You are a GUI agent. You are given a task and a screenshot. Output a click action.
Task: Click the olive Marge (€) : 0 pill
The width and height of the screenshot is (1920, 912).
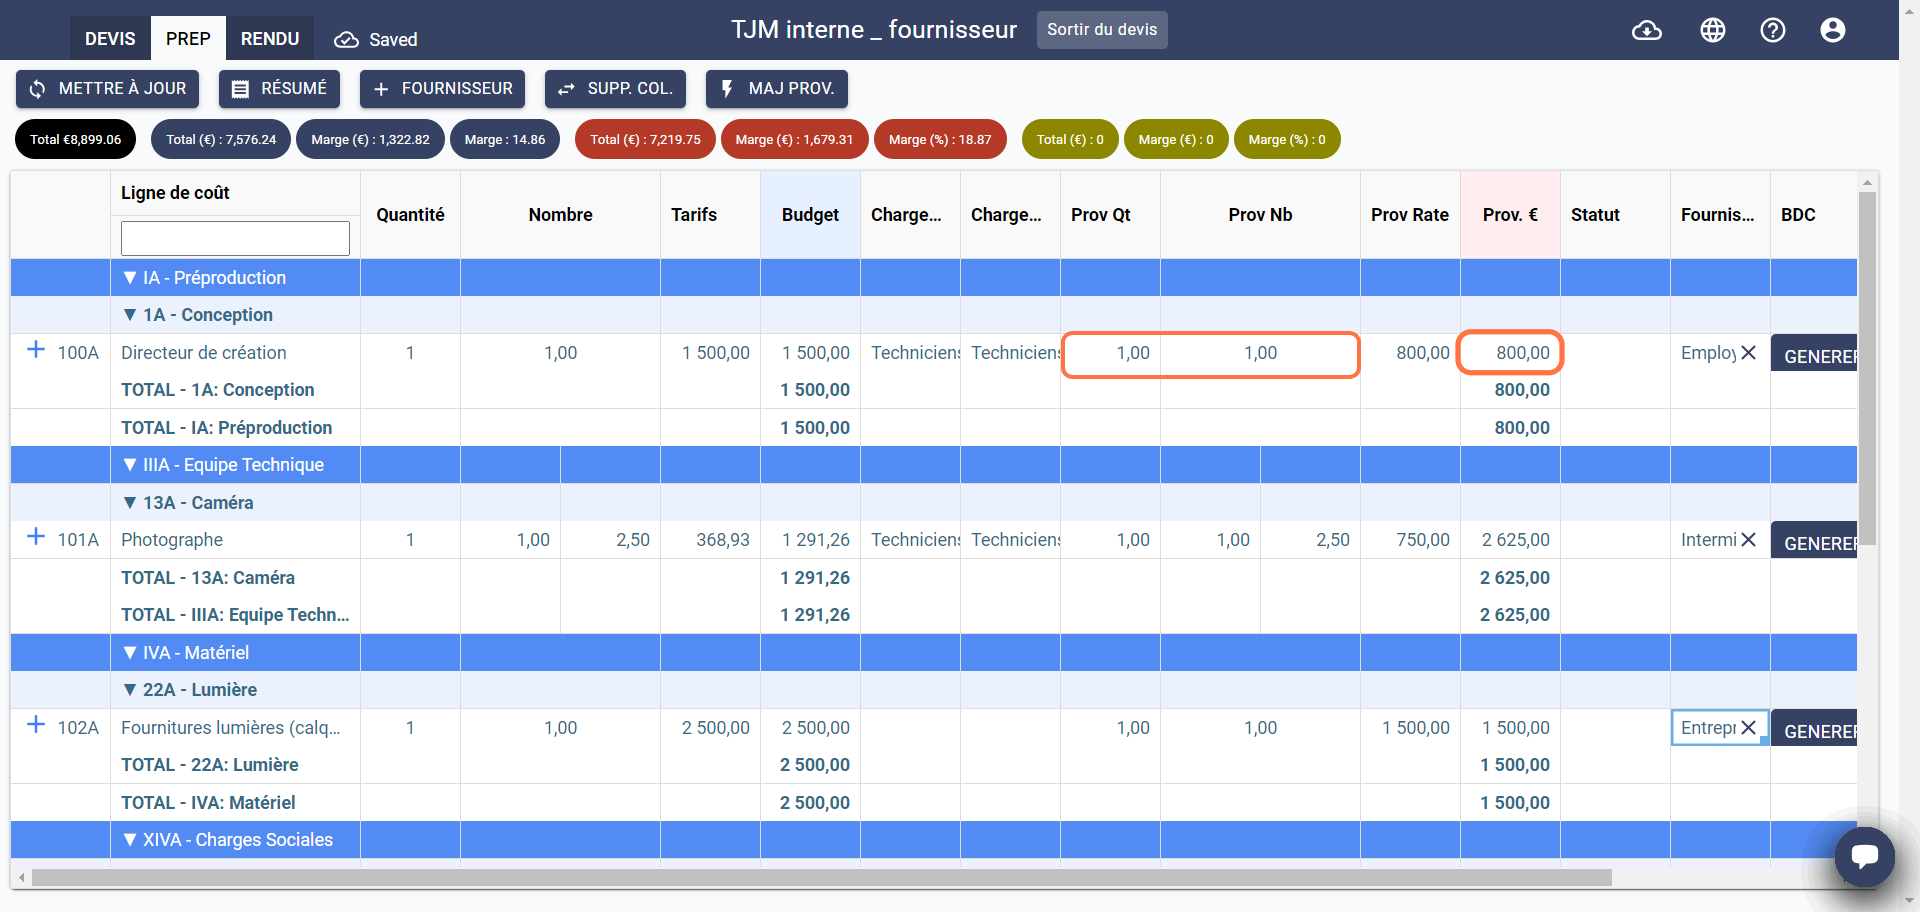tap(1176, 139)
